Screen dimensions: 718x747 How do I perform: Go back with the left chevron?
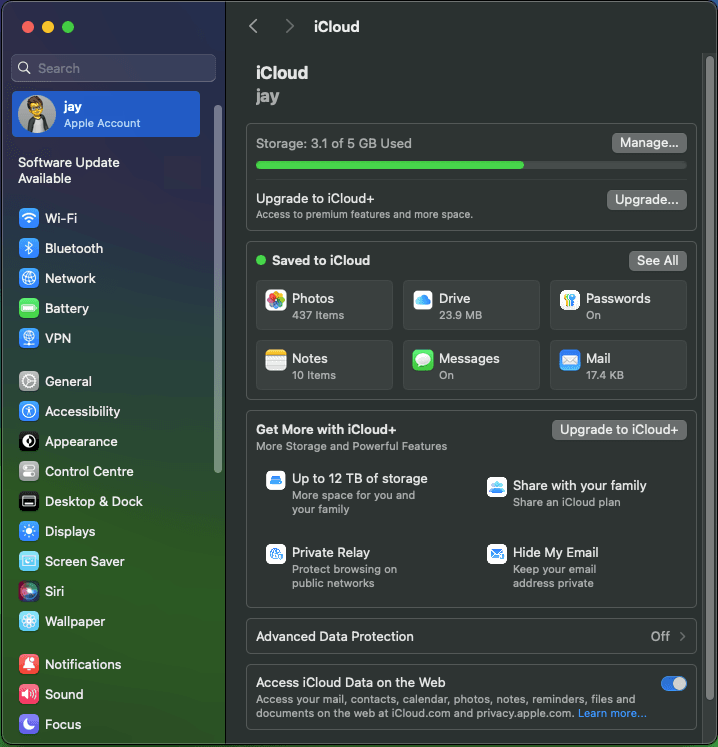pyautogui.click(x=253, y=26)
